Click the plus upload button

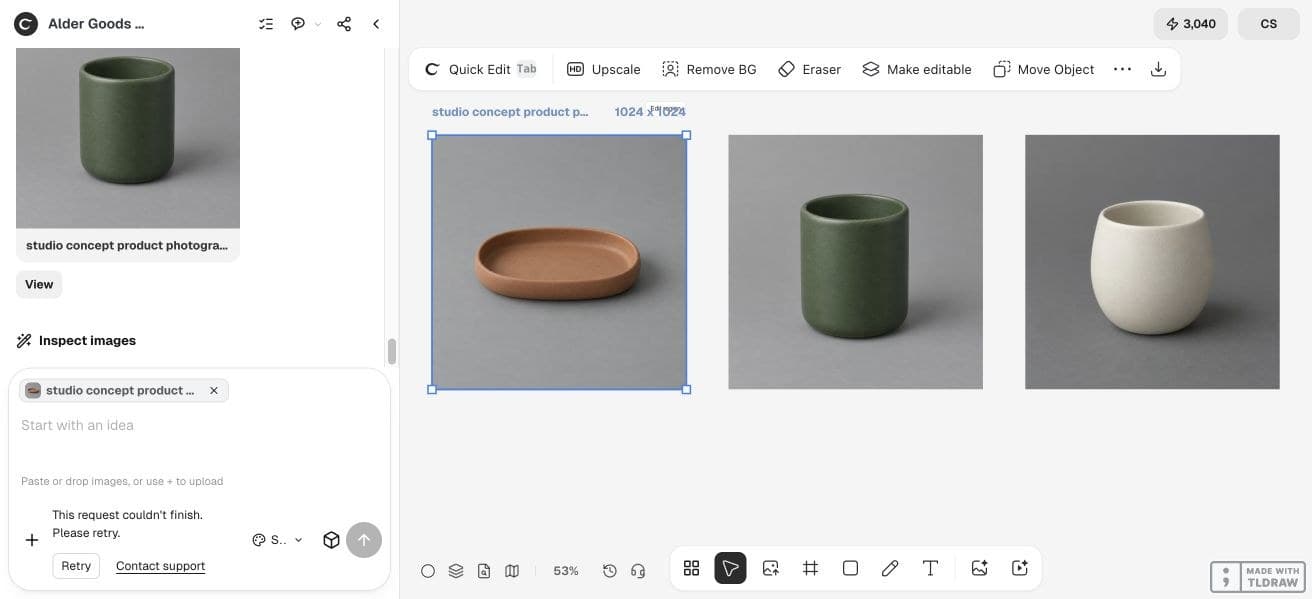(32, 540)
